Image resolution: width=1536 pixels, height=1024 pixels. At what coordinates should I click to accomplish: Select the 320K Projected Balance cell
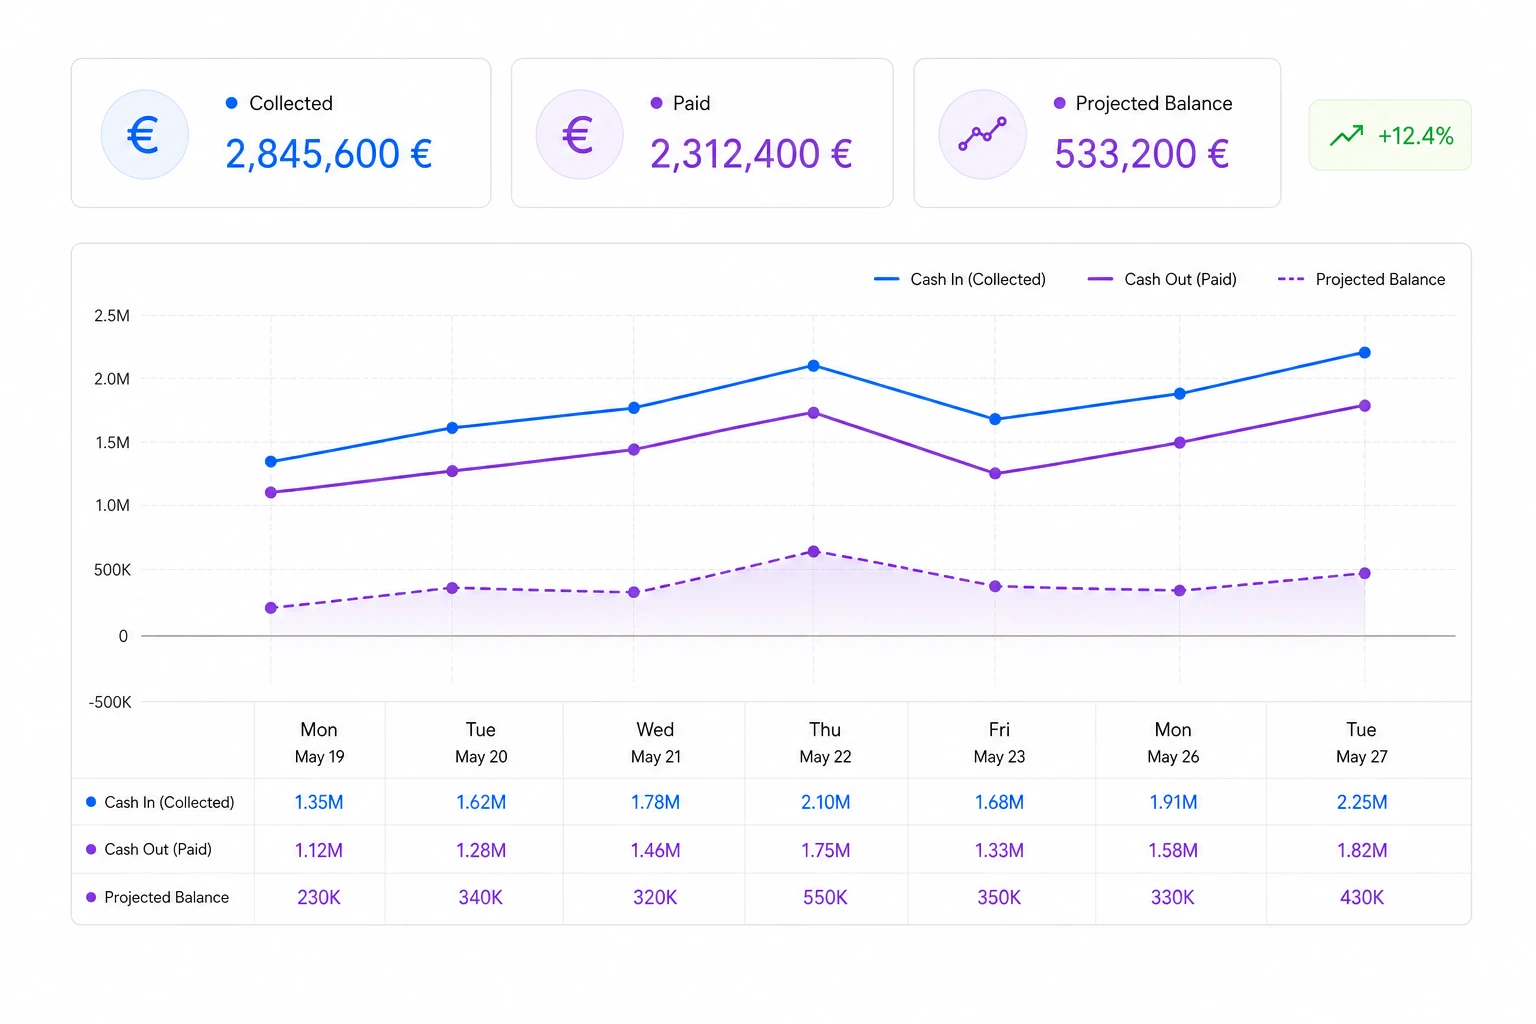pos(655,898)
